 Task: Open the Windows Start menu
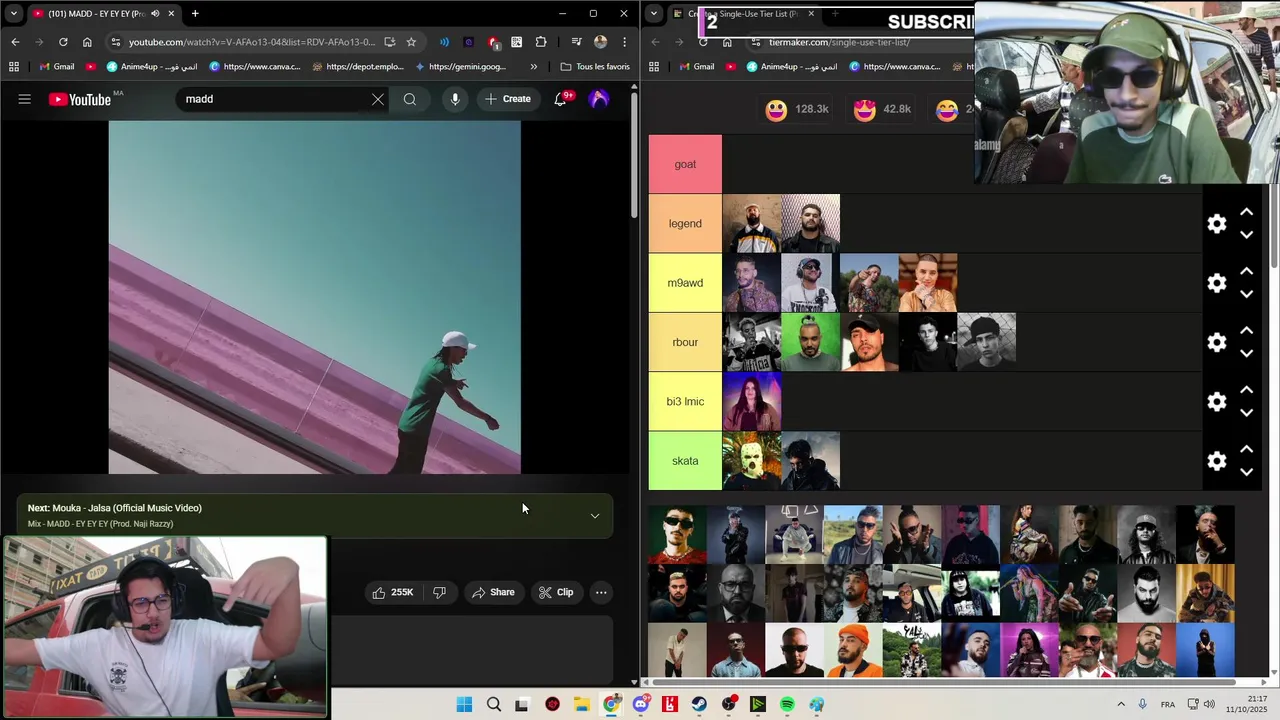464,705
